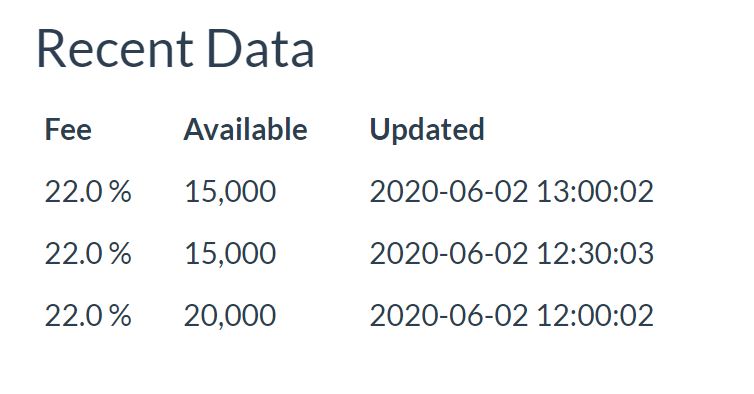Image resolution: width=754 pixels, height=394 pixels.
Task: Click the 22.0 % fee in first row
Action: click(x=88, y=191)
